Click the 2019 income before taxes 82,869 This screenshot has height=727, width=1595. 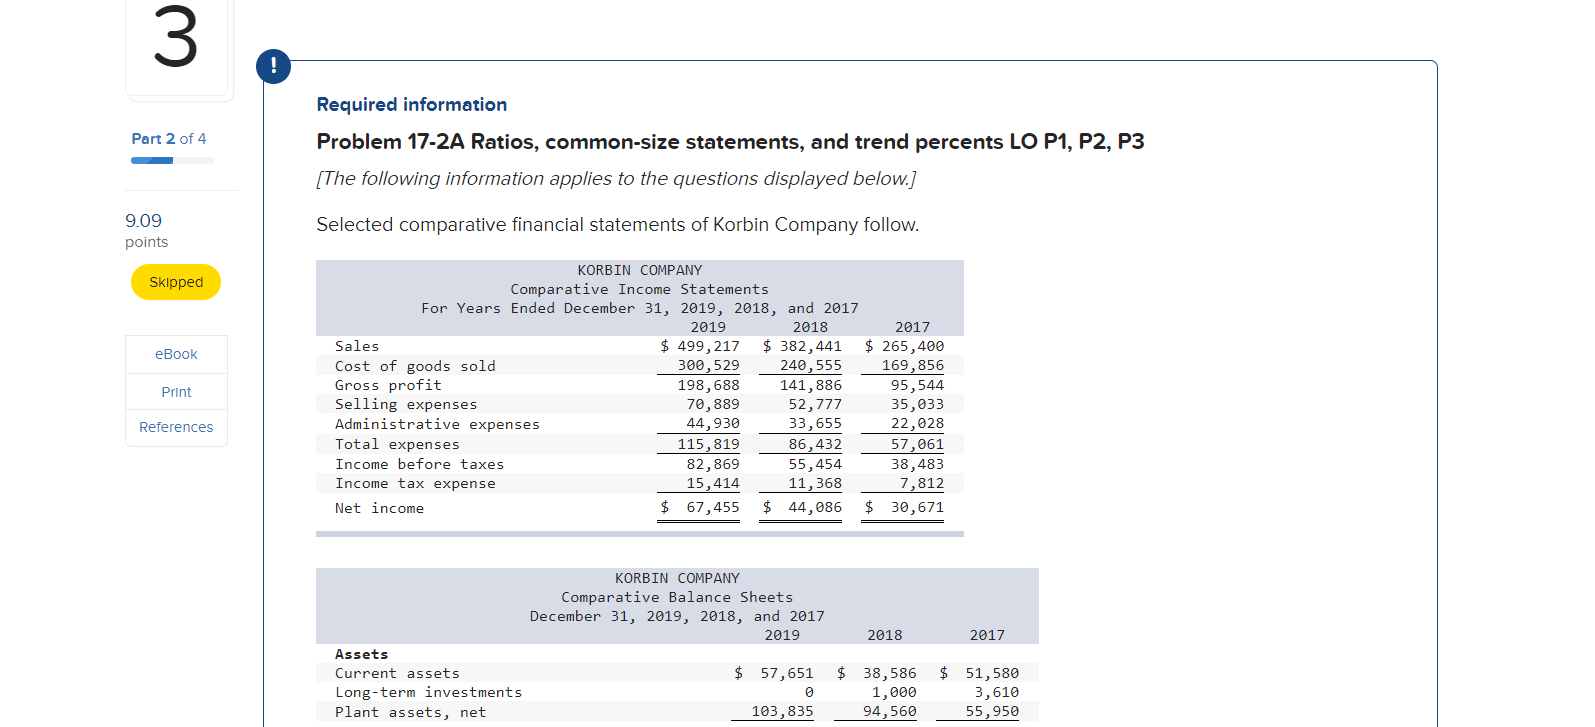click(x=713, y=464)
